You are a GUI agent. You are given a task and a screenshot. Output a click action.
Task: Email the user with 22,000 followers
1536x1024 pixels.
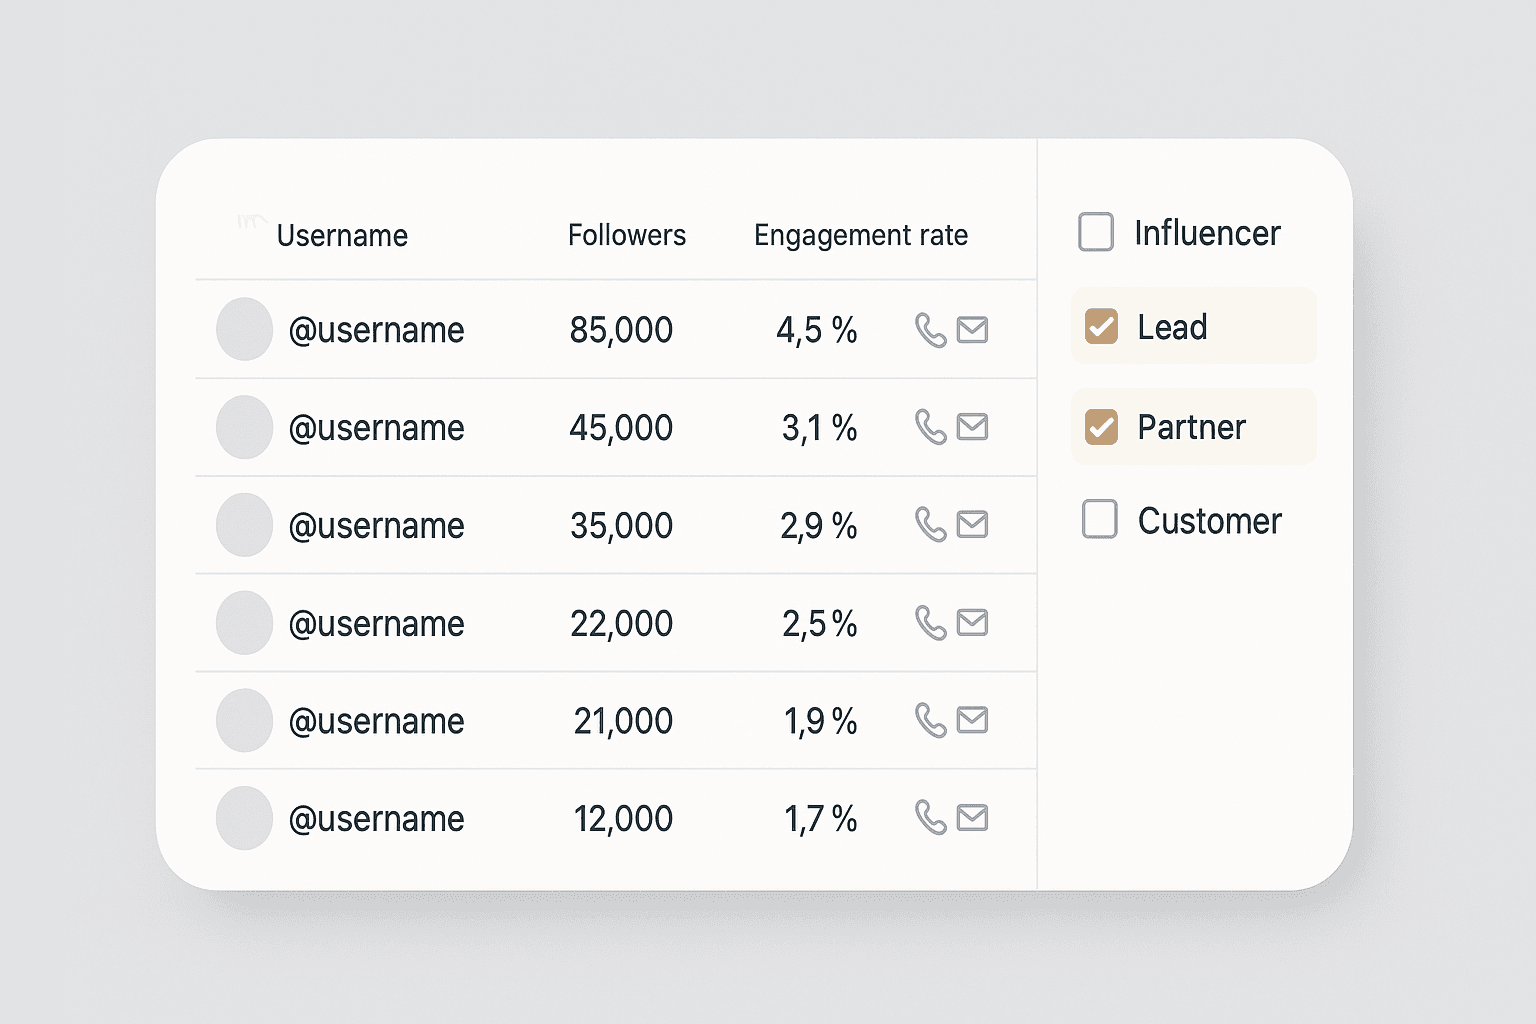[x=972, y=622]
